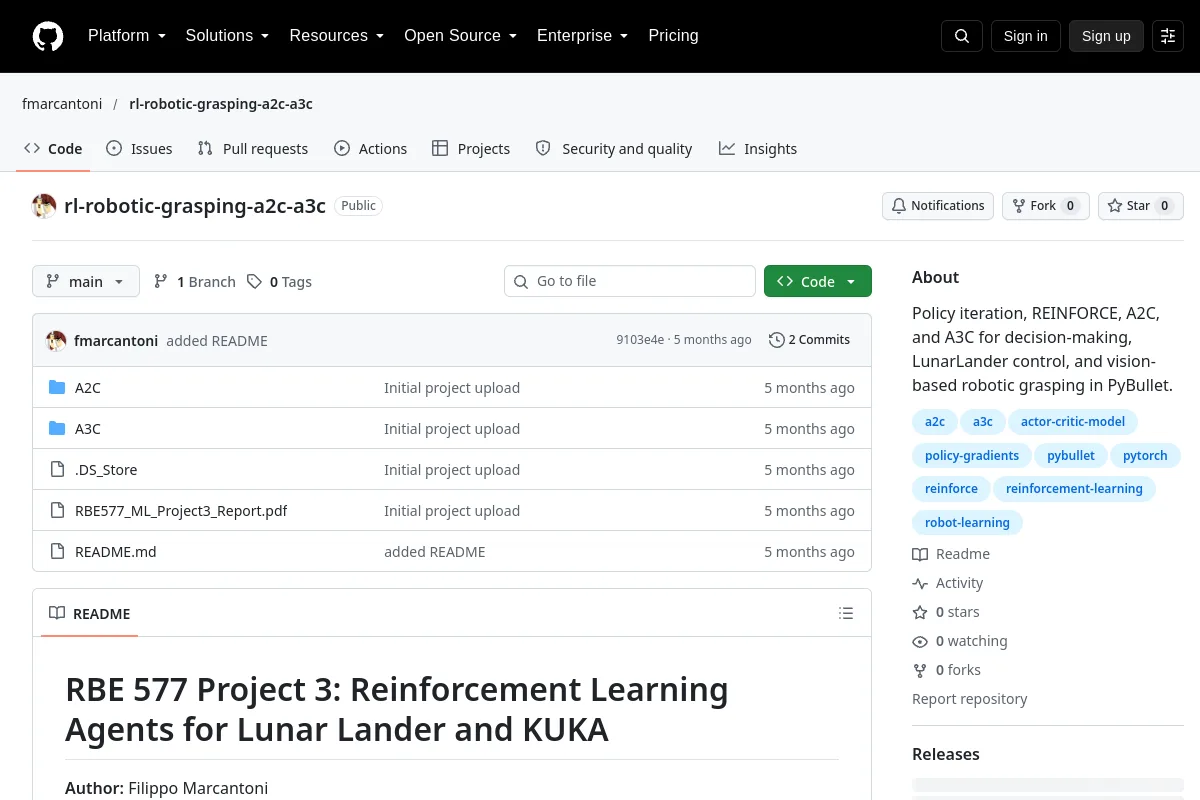The height and width of the screenshot is (800, 1200).
Task: Open appearance settings icon in header
Action: tap(1168, 36)
